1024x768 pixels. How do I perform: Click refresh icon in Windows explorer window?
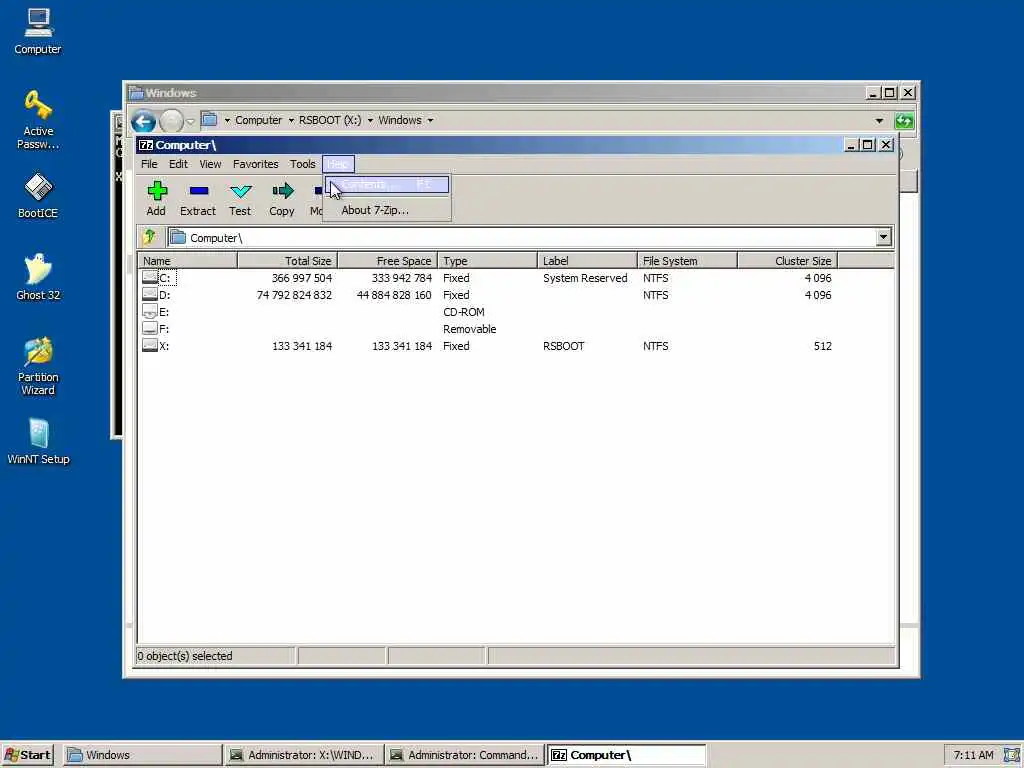904,121
